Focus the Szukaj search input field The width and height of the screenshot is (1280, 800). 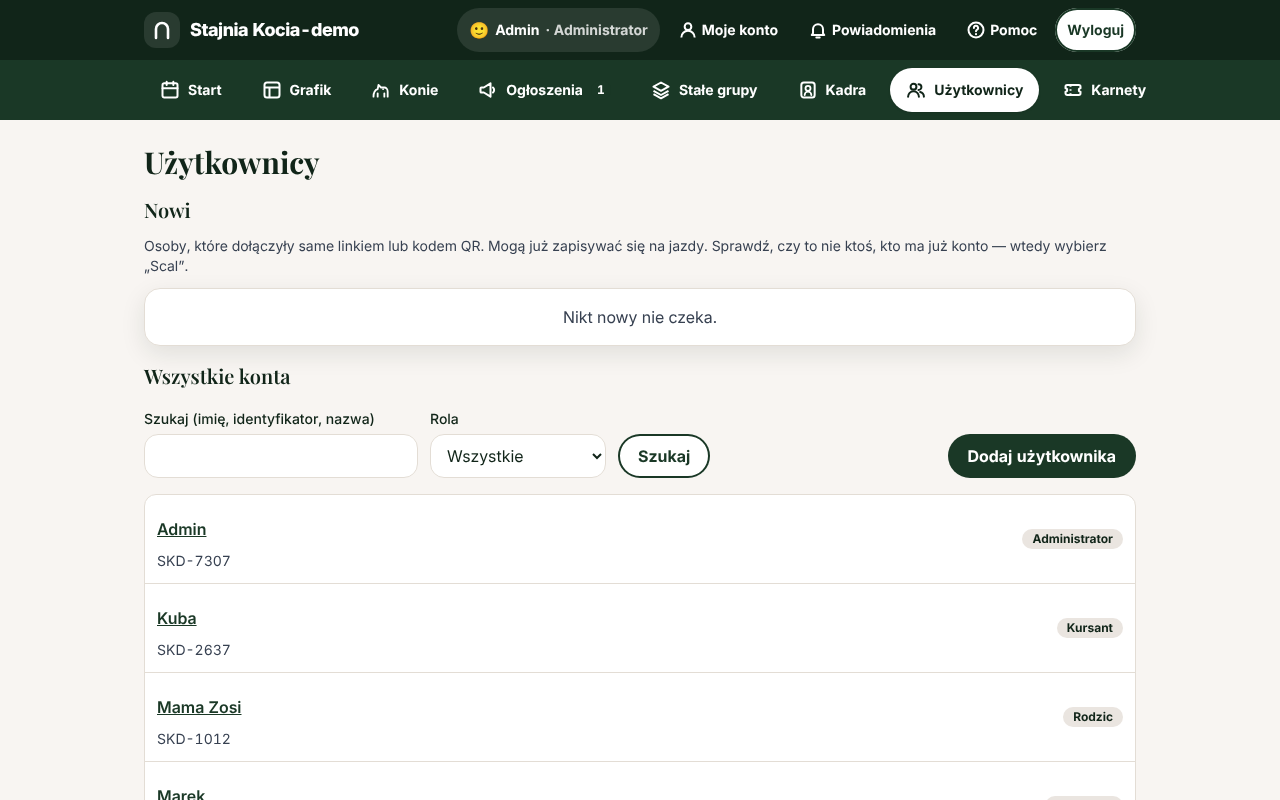[281, 456]
